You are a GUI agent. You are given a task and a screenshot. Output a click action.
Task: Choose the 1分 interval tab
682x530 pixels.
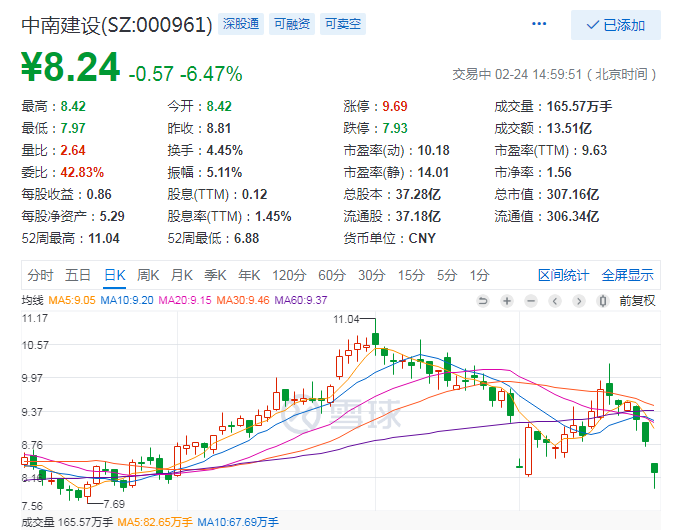tap(480, 275)
